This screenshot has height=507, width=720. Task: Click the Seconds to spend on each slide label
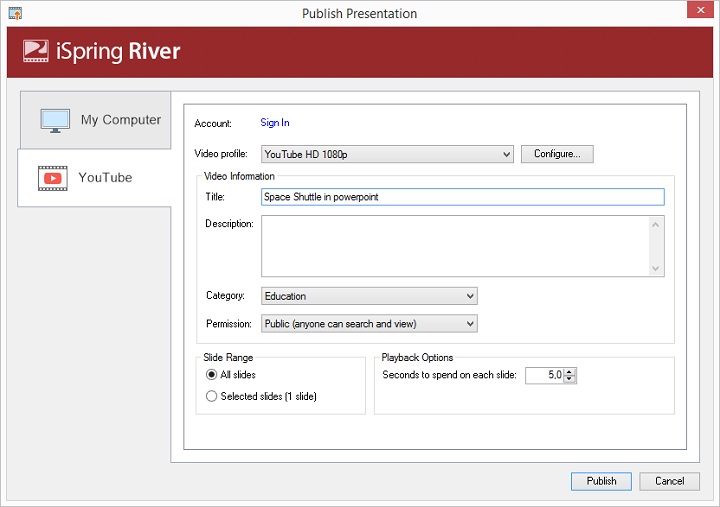[x=450, y=375]
